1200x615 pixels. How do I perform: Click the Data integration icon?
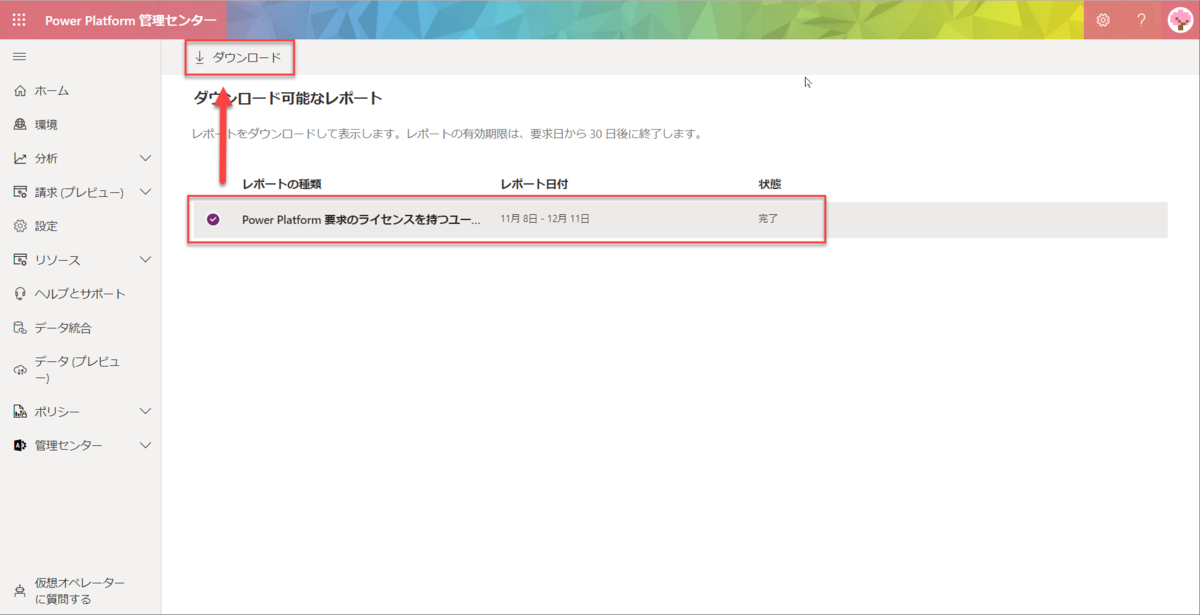coord(20,328)
